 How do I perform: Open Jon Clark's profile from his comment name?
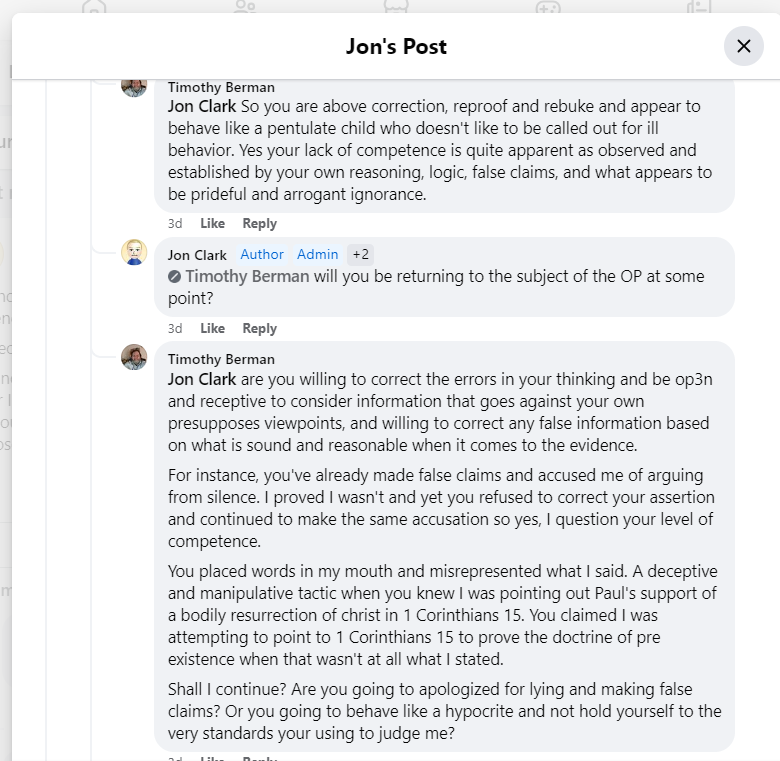pos(197,255)
